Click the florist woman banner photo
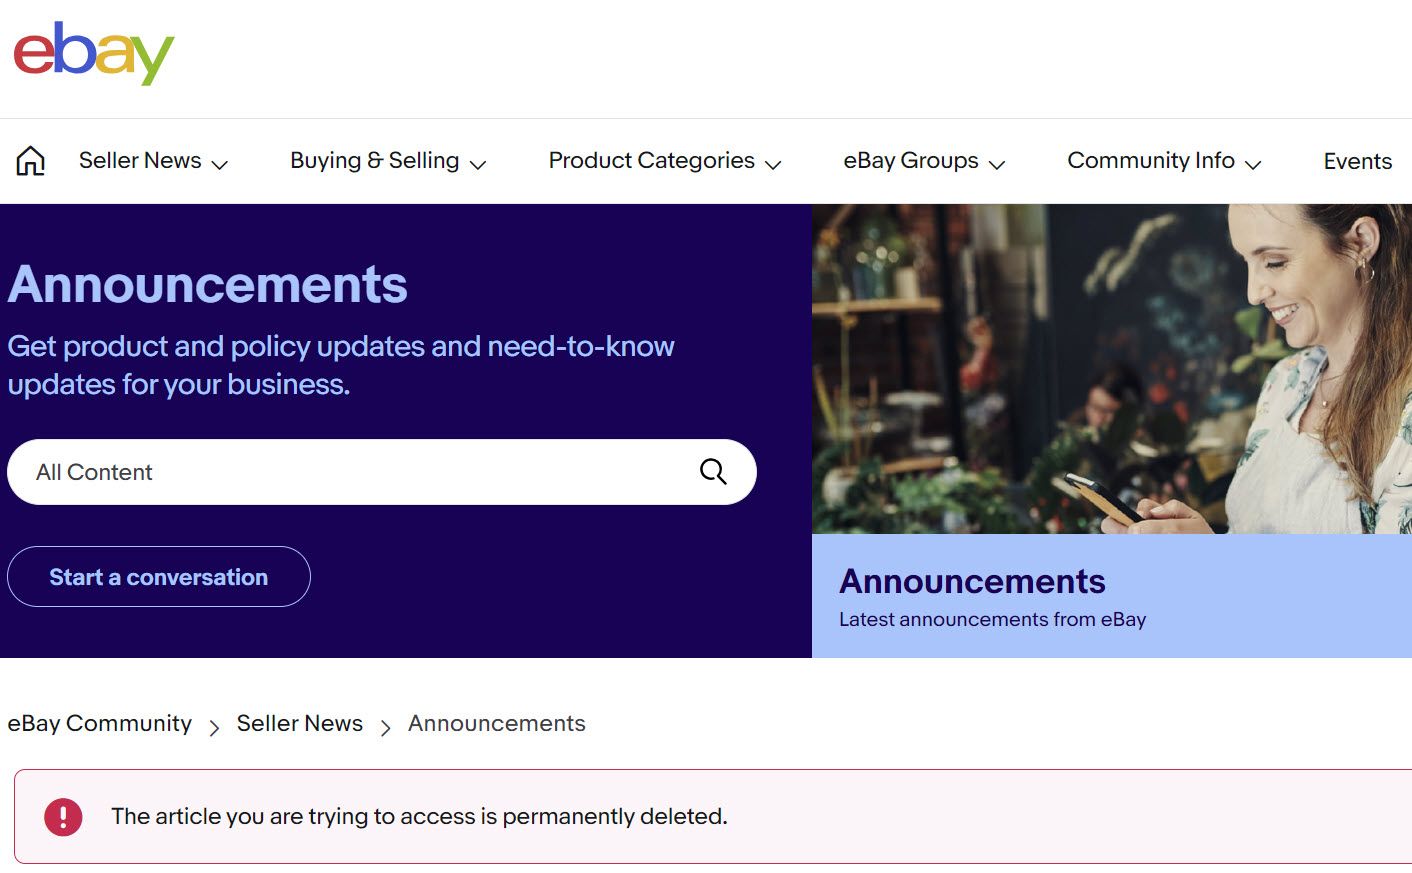 (x=1112, y=369)
